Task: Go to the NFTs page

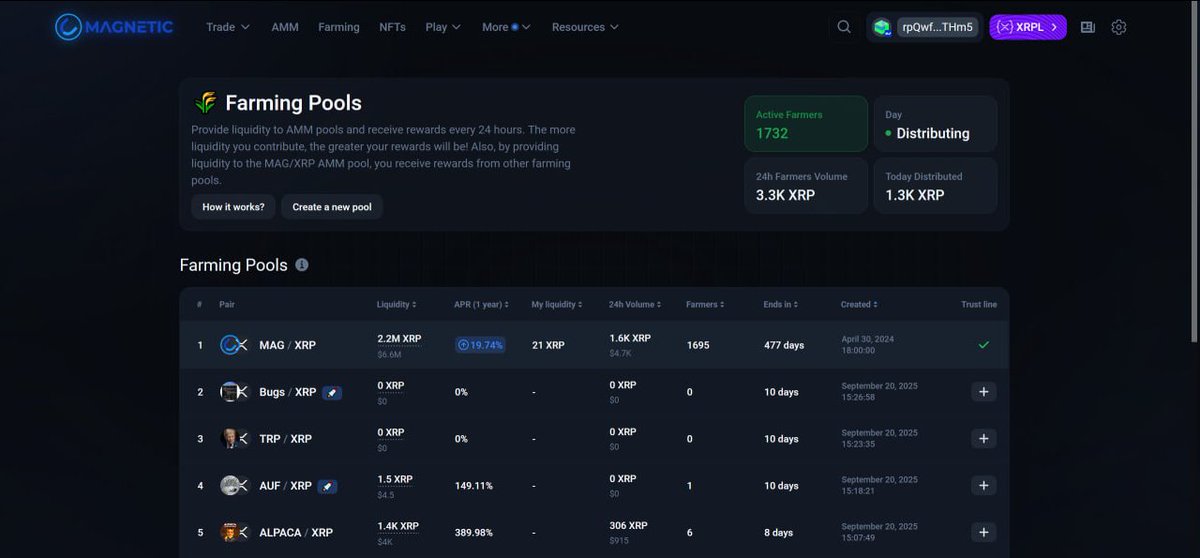Action: coord(393,27)
